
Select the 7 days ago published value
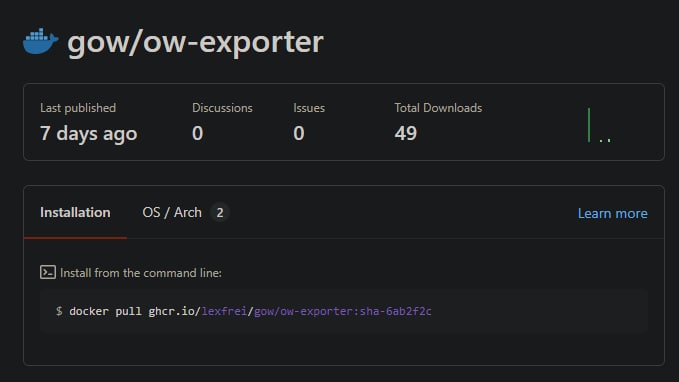point(88,133)
